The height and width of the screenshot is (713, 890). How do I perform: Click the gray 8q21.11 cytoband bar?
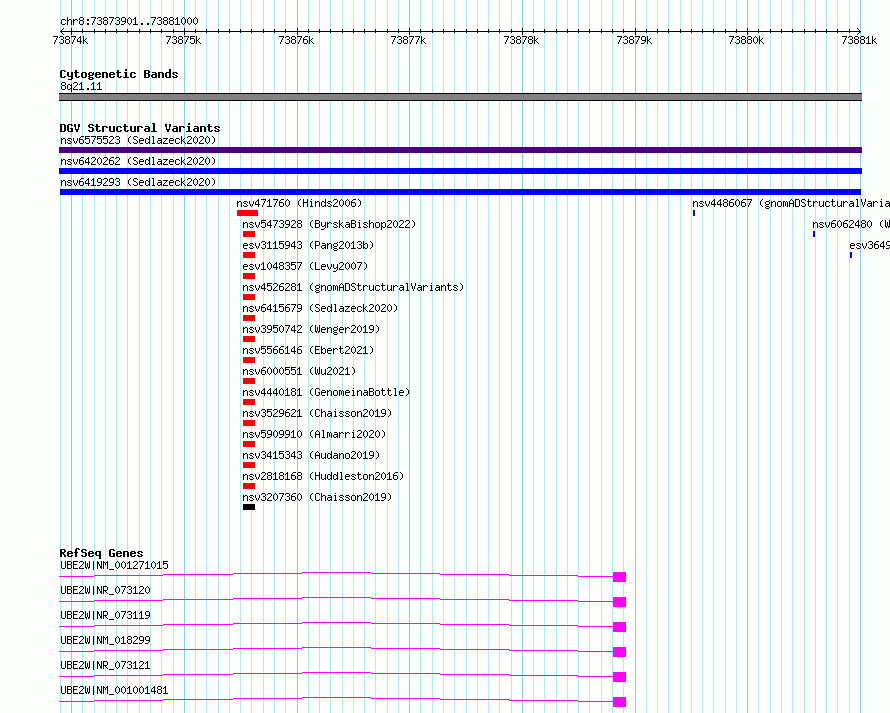[x=460, y=97]
